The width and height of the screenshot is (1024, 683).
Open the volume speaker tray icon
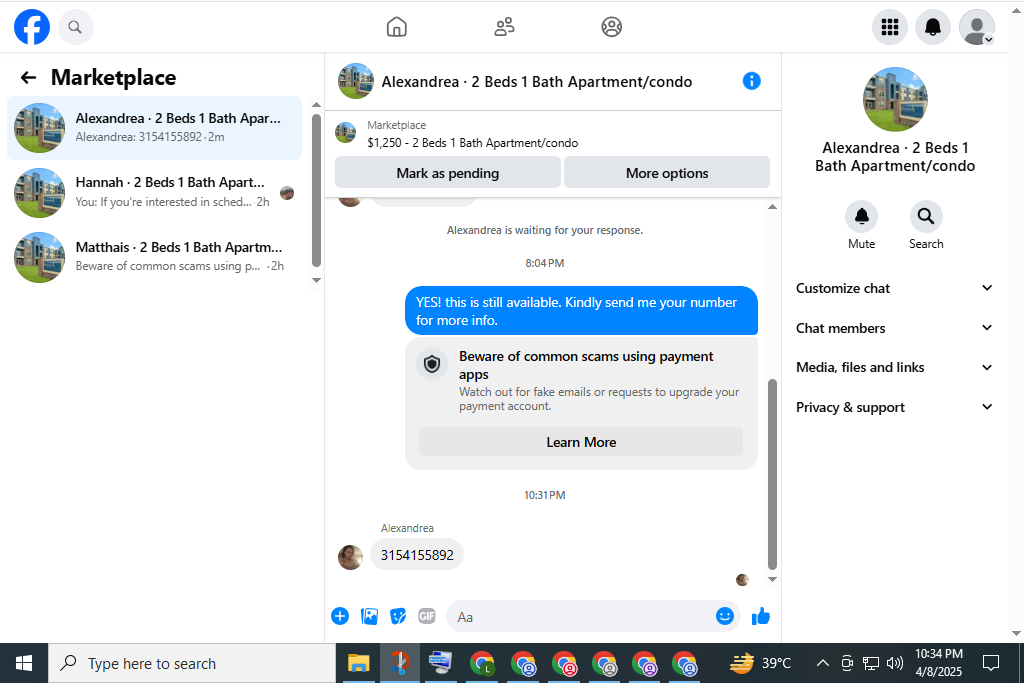point(895,663)
